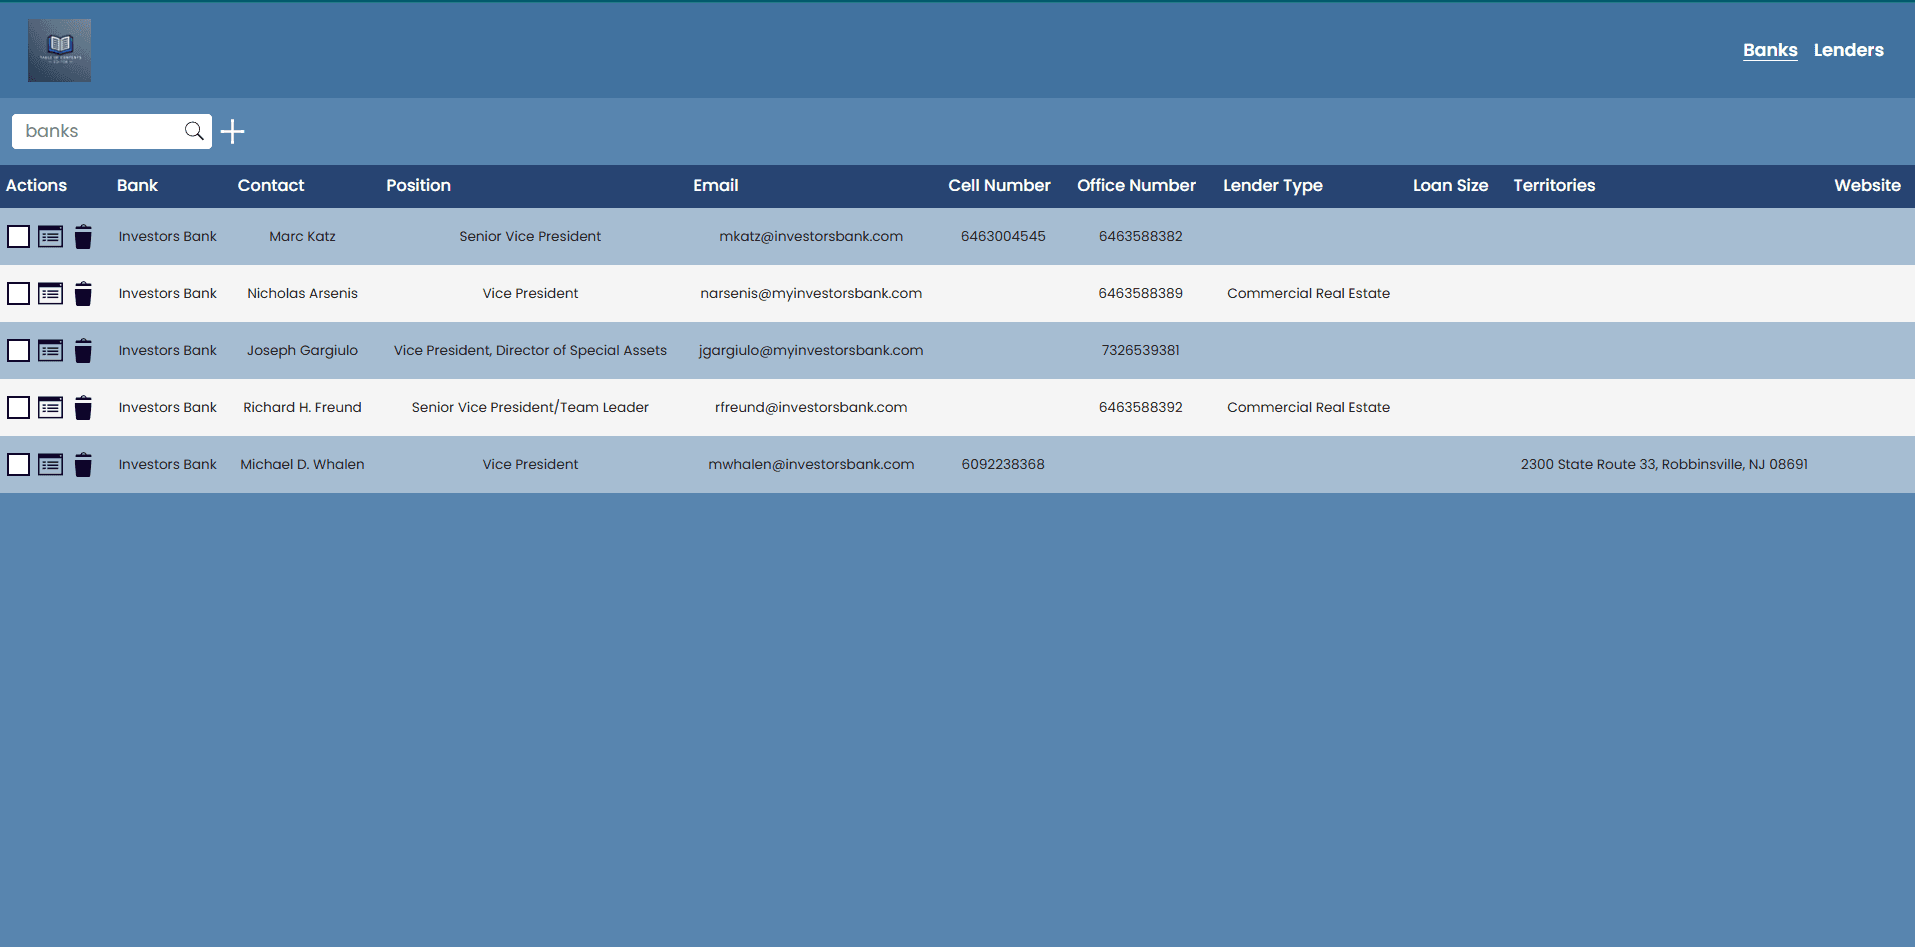Viewport: 1915px width, 947px height.
Task: Click the Cell Number column header
Action: (999, 185)
